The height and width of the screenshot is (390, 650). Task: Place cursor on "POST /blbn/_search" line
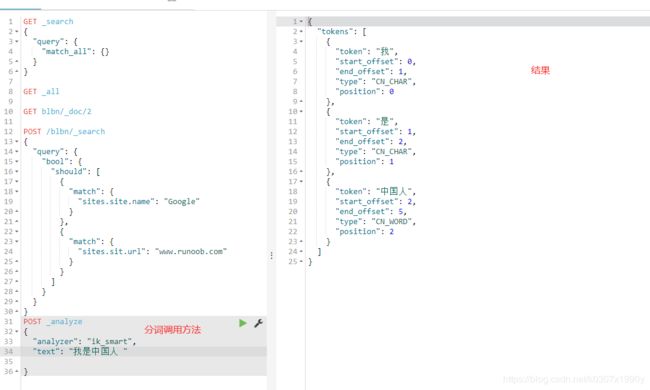click(64, 131)
